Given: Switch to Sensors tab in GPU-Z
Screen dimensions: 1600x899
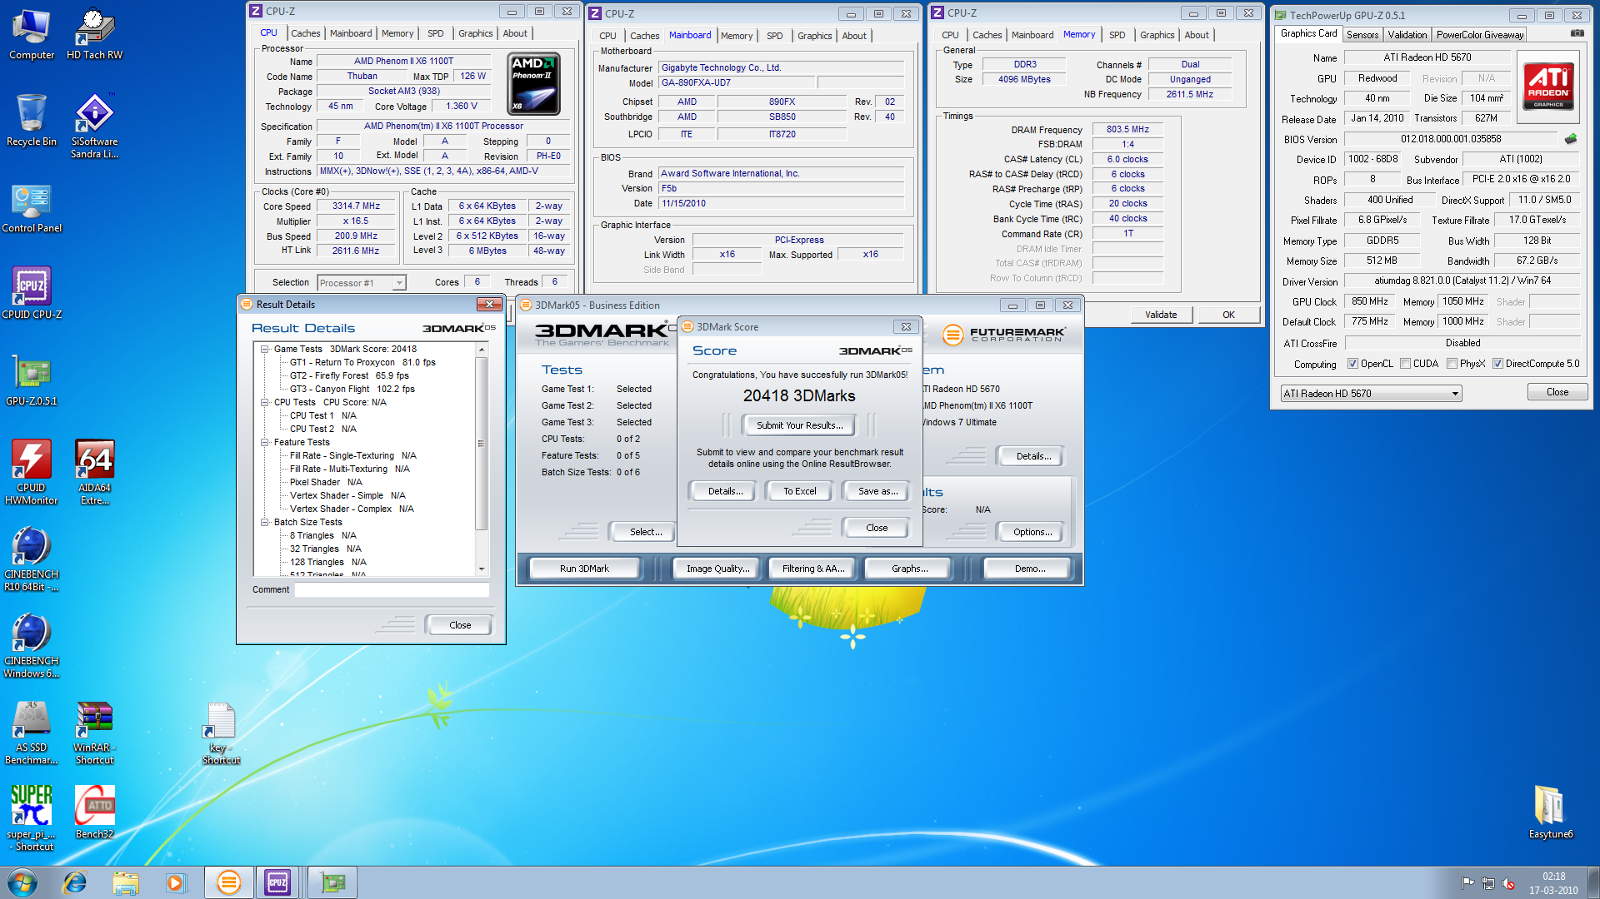Looking at the screenshot, I should tap(1362, 34).
